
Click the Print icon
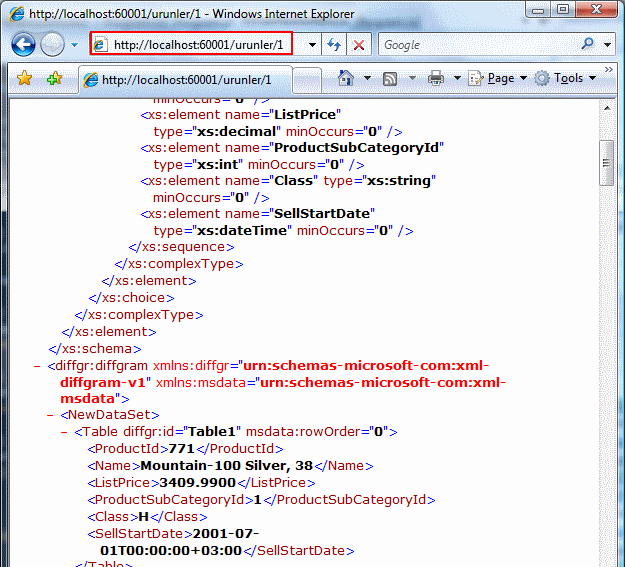coord(436,78)
